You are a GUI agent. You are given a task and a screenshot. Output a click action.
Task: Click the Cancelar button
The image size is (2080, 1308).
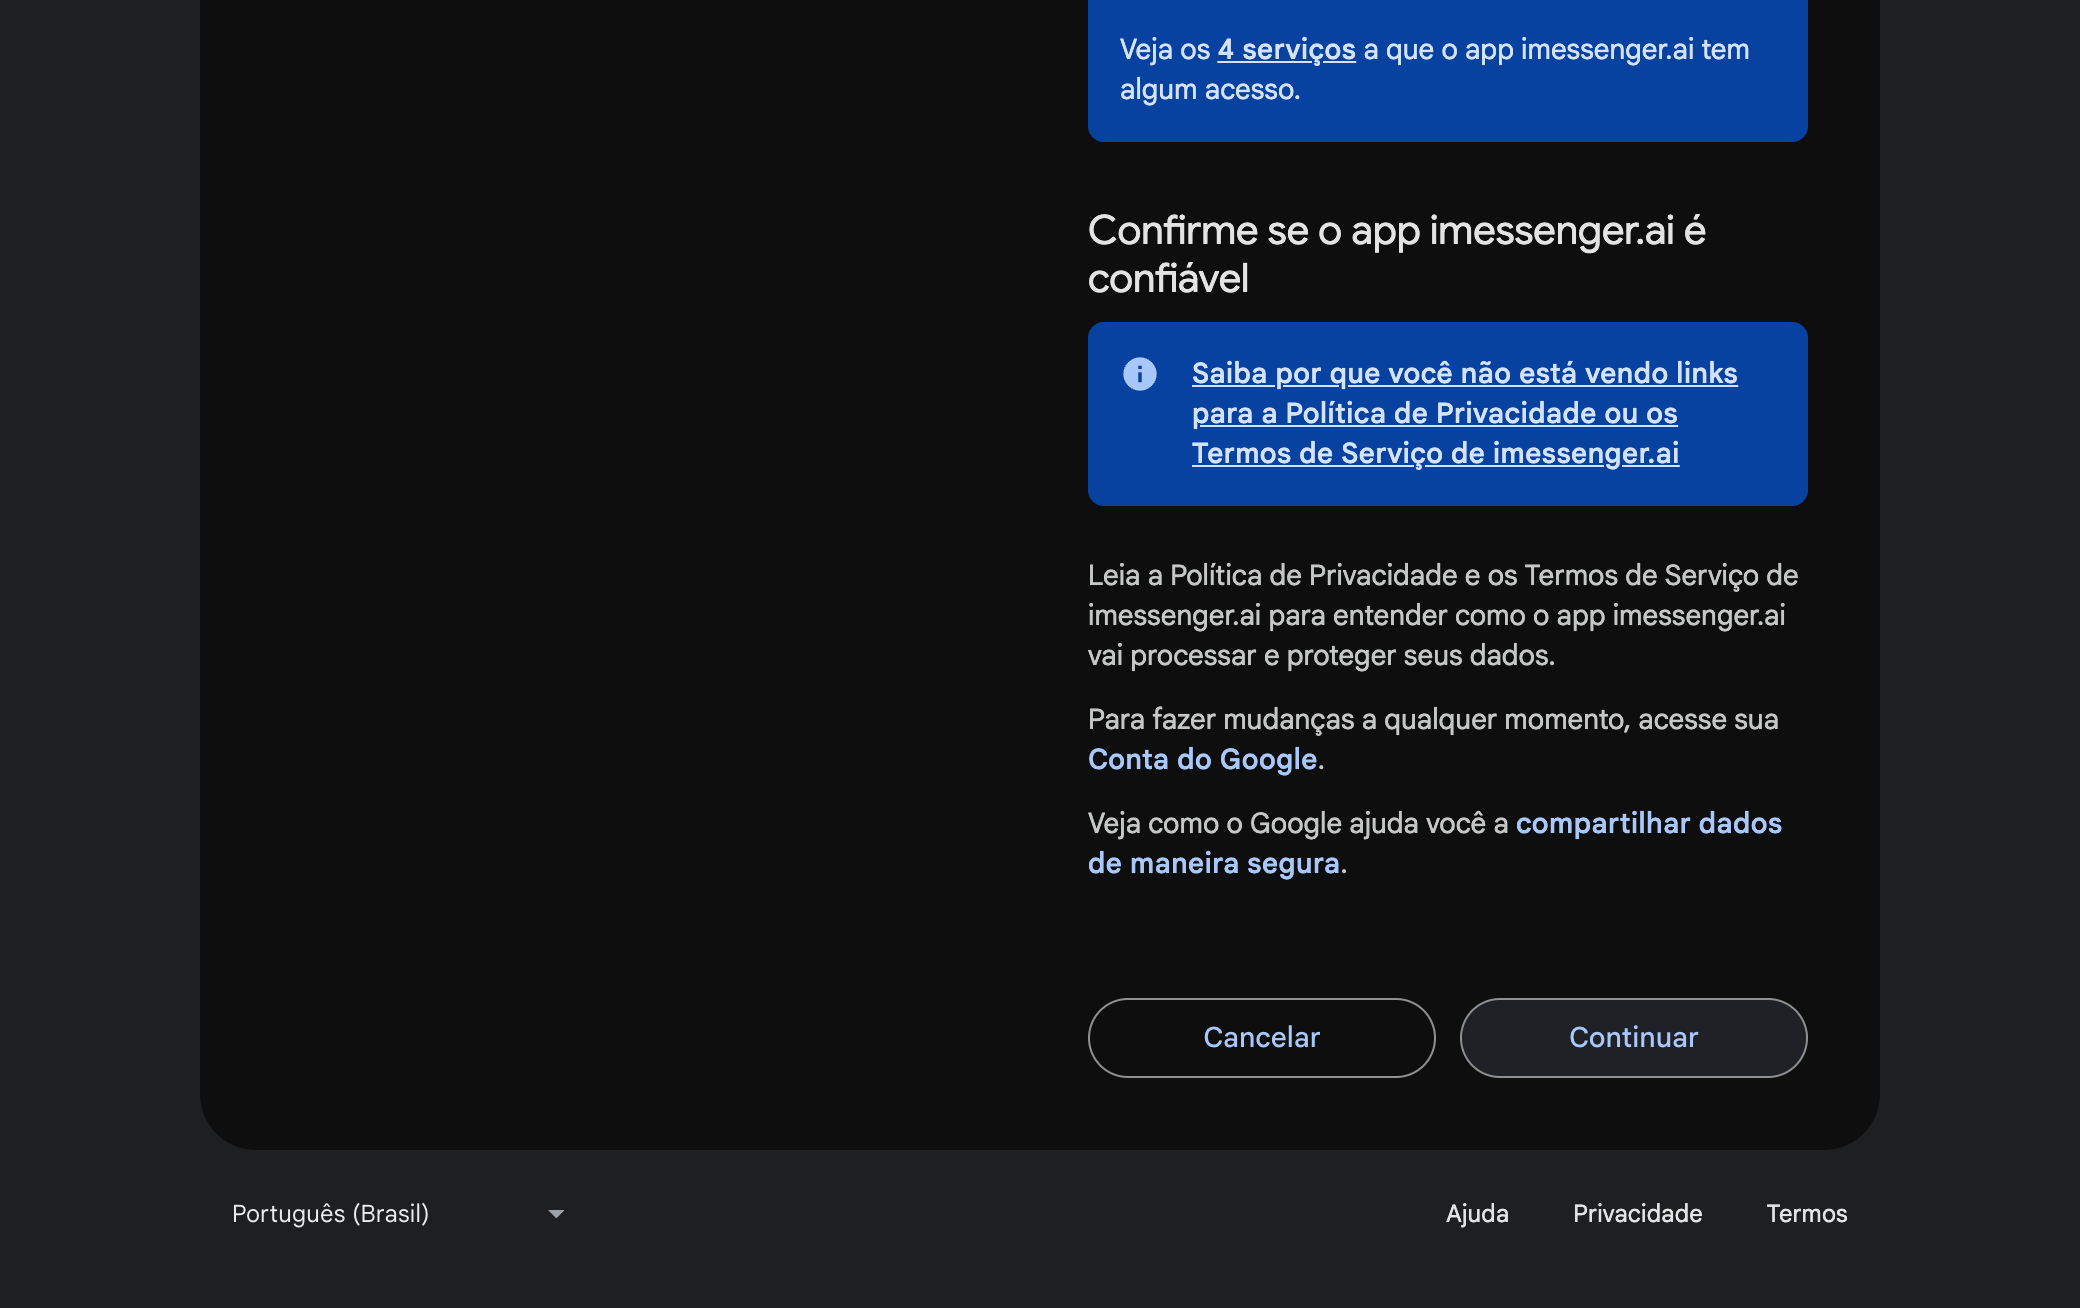pyautogui.click(x=1261, y=1037)
